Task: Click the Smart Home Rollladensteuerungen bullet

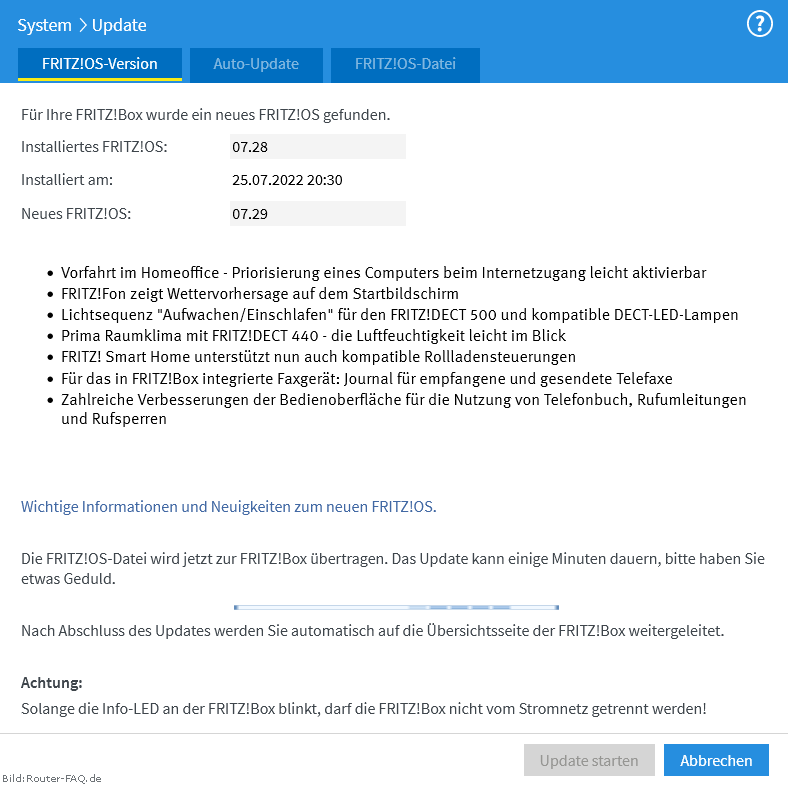Action: pyautogui.click(x=318, y=357)
